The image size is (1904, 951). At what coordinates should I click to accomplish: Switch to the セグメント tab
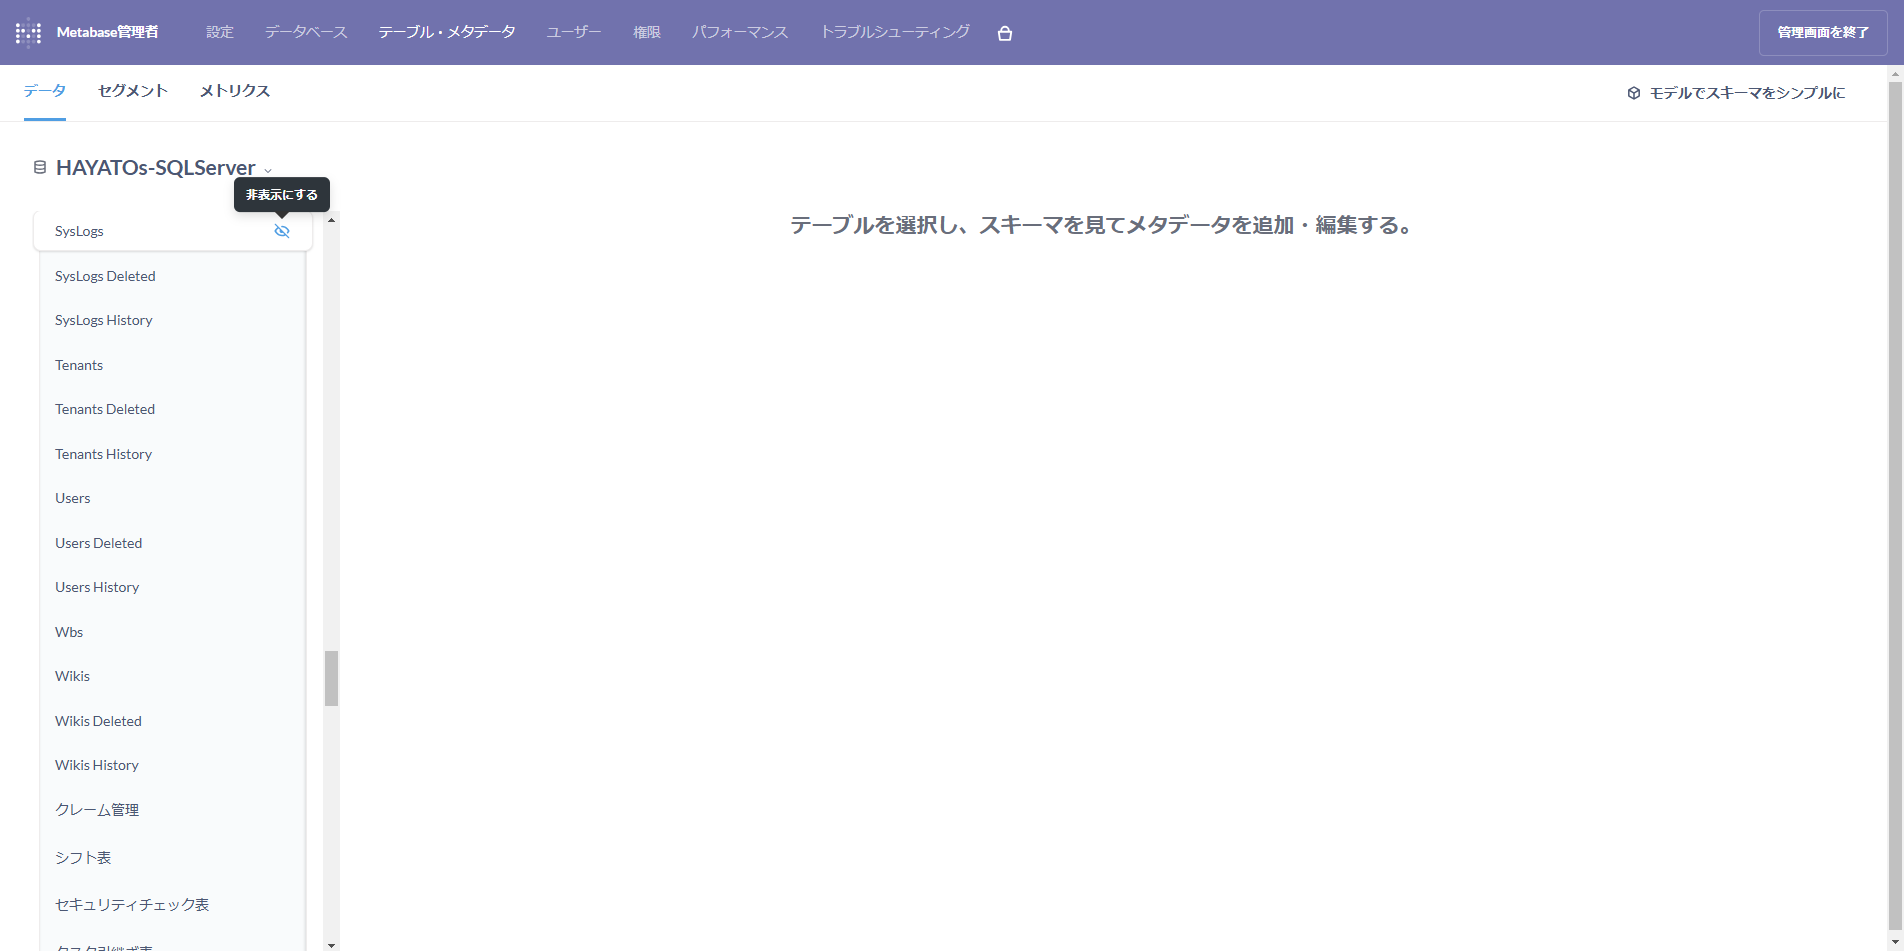pyautogui.click(x=133, y=91)
